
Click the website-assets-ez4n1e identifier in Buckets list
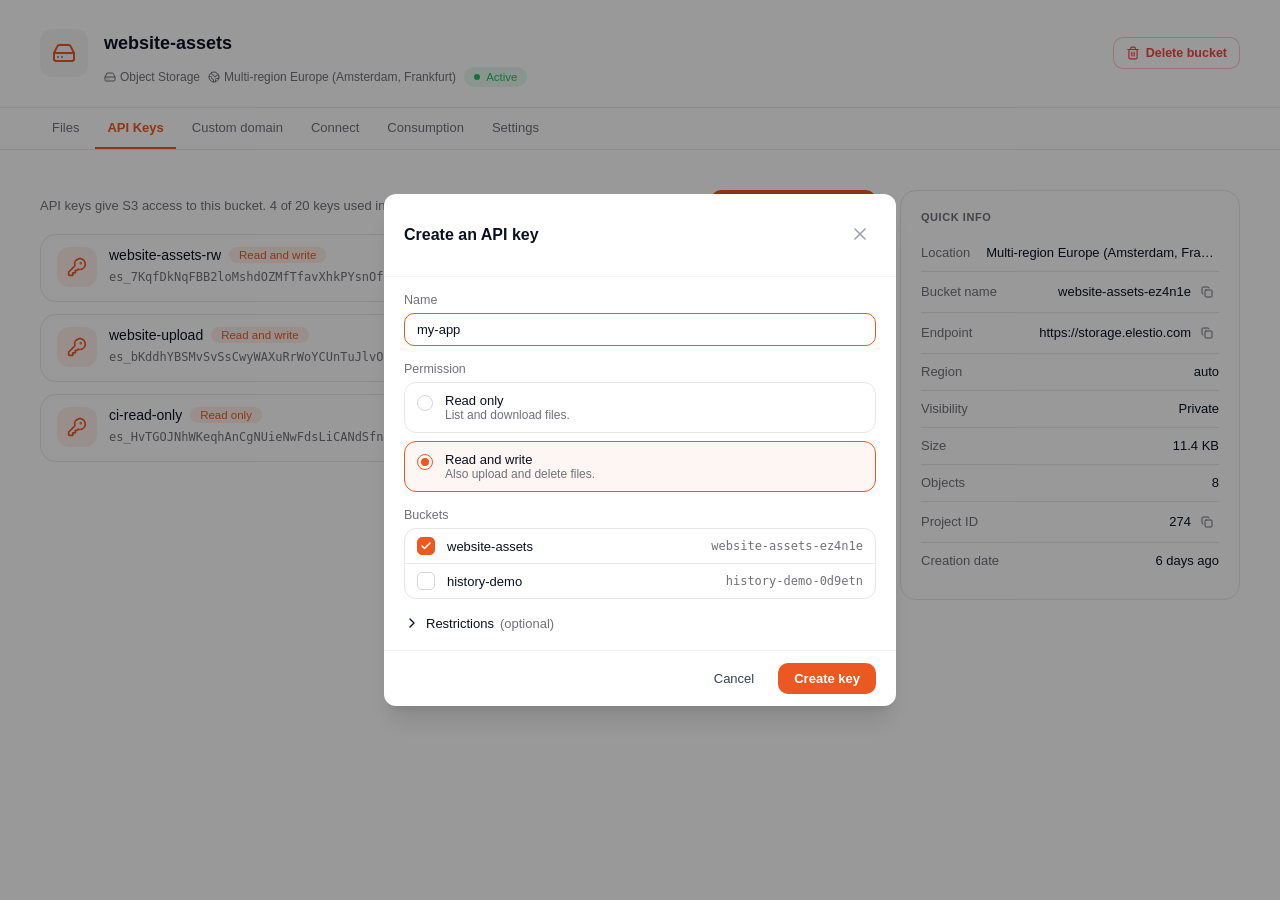click(787, 546)
